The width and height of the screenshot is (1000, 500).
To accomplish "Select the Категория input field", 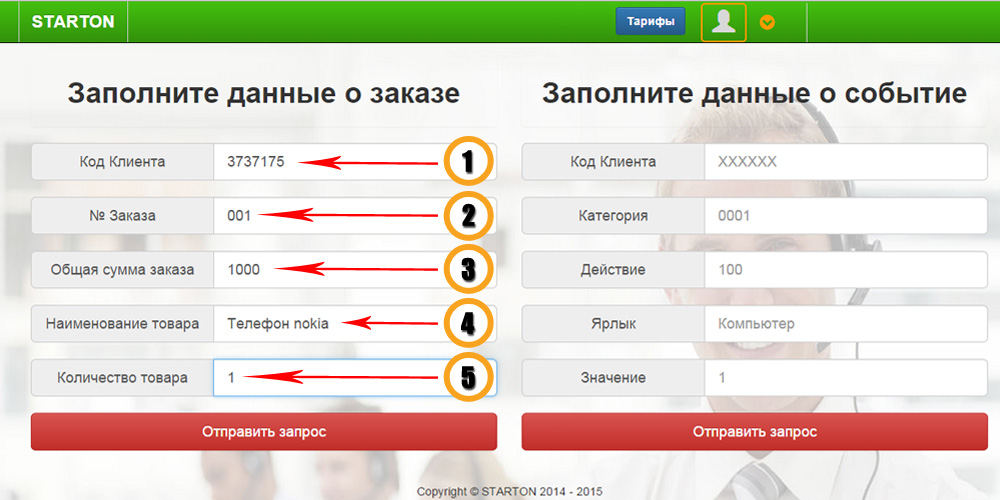I will tap(846, 216).
